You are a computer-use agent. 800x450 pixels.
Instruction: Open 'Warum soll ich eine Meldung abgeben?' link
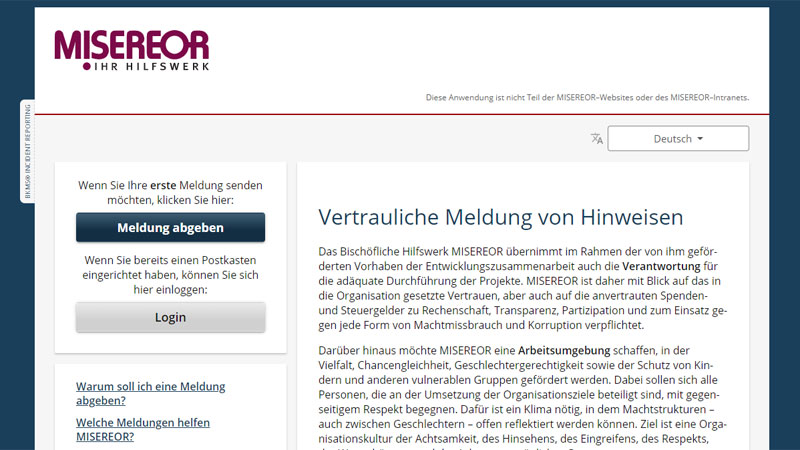click(x=151, y=393)
